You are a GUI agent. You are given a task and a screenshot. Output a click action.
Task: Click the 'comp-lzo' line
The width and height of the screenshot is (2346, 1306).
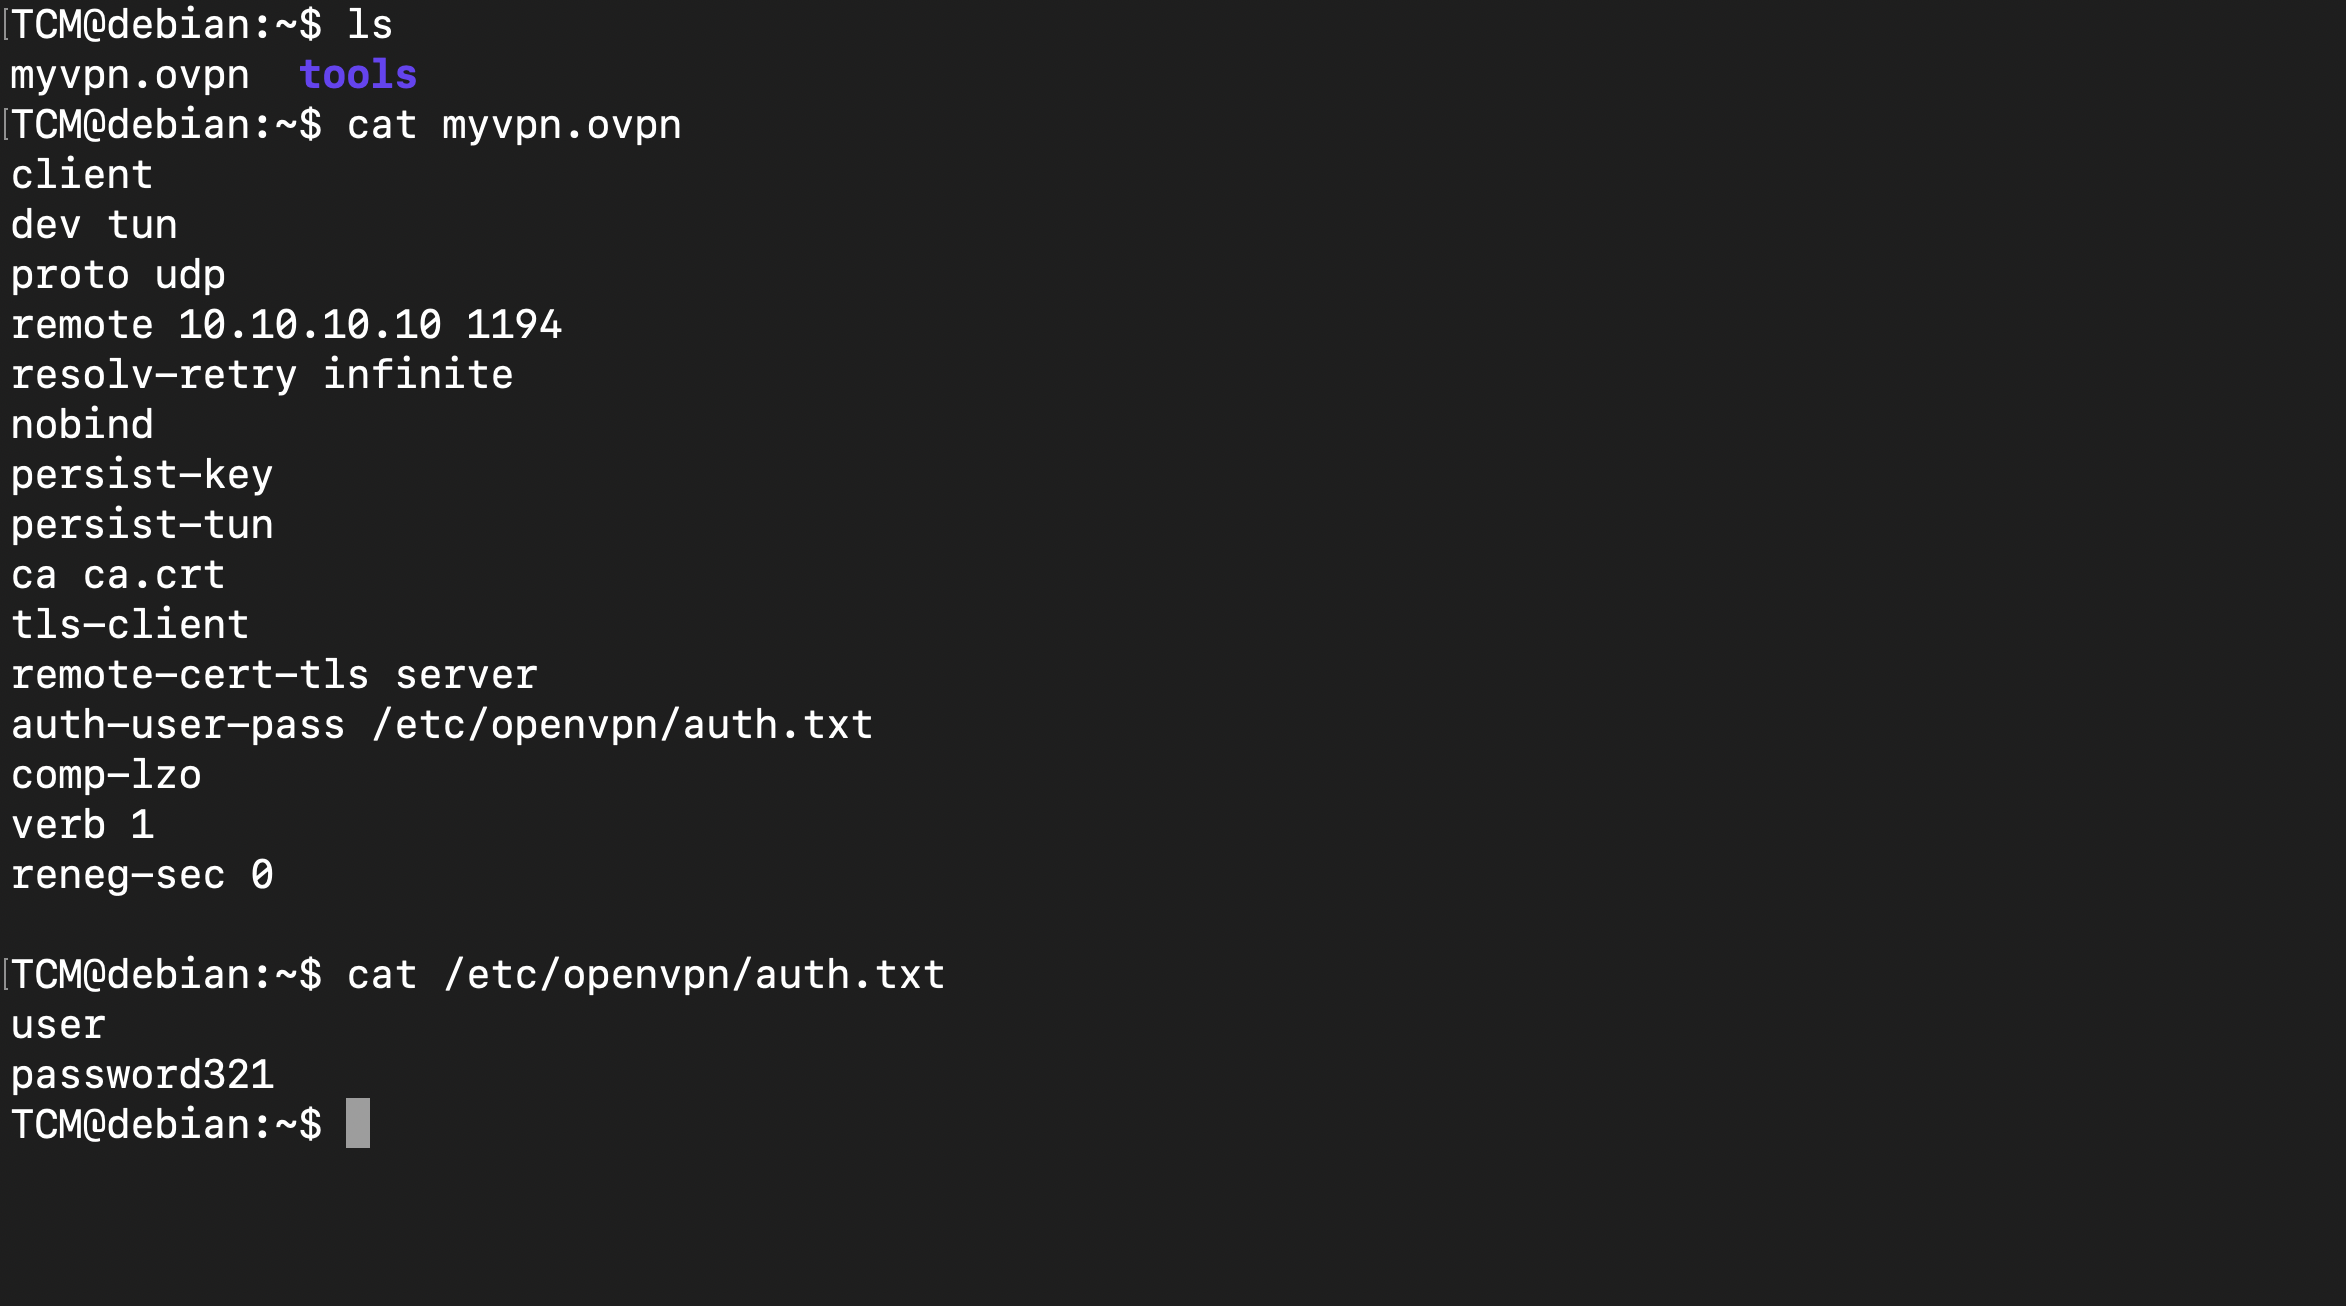coord(106,777)
